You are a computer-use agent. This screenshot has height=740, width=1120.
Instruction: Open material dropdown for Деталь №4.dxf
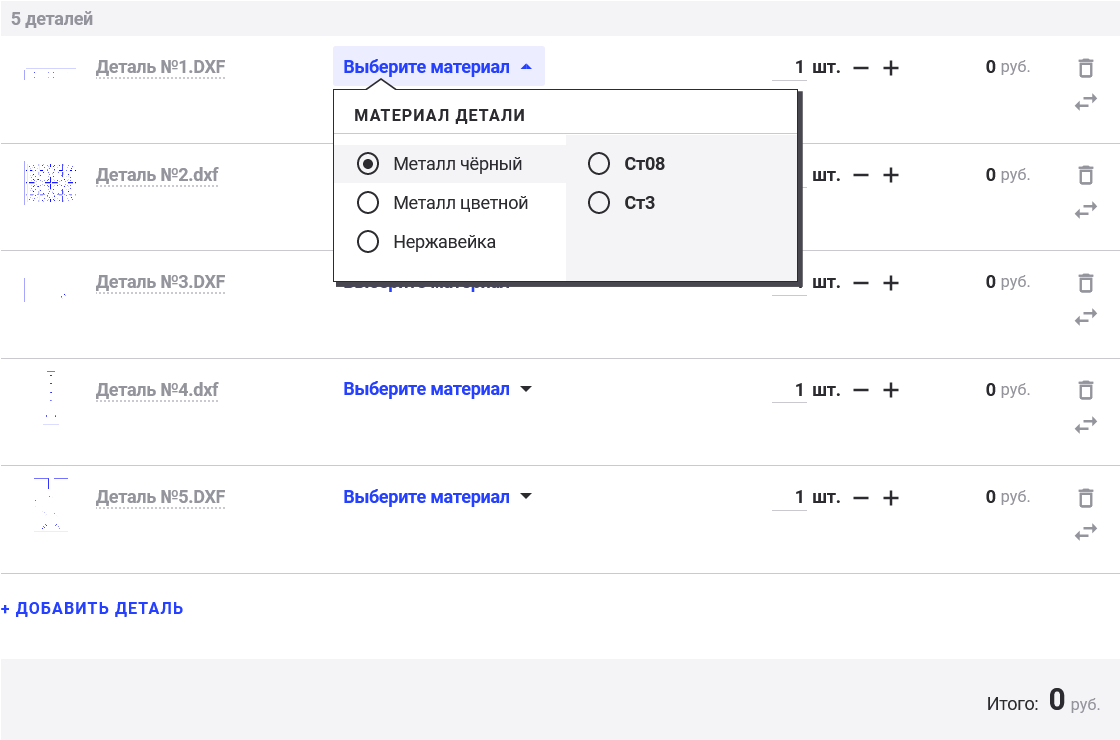pos(437,389)
